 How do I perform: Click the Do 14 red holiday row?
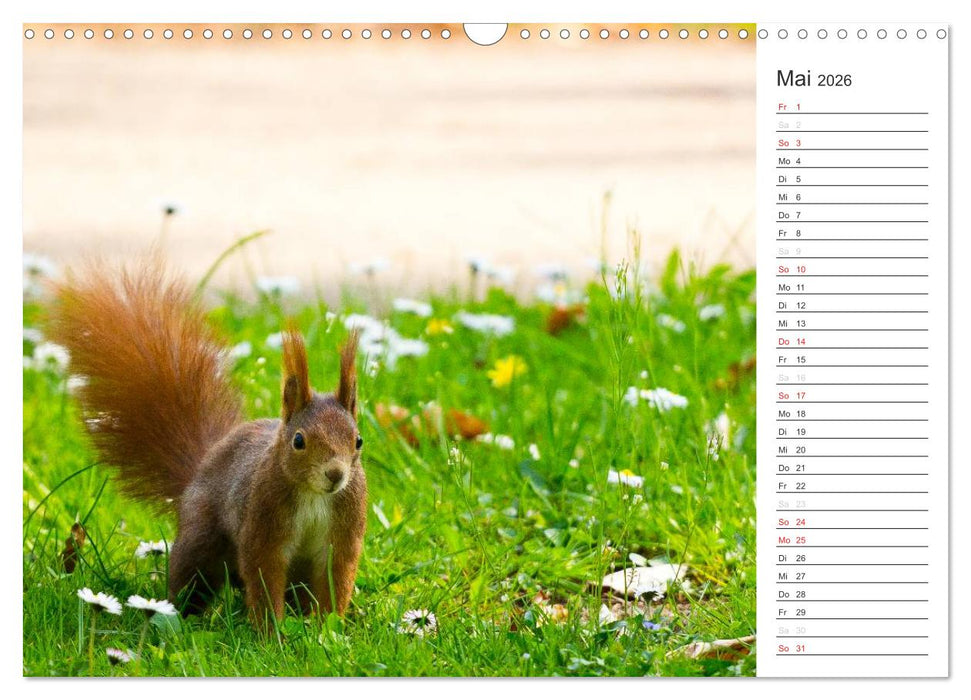click(790, 341)
